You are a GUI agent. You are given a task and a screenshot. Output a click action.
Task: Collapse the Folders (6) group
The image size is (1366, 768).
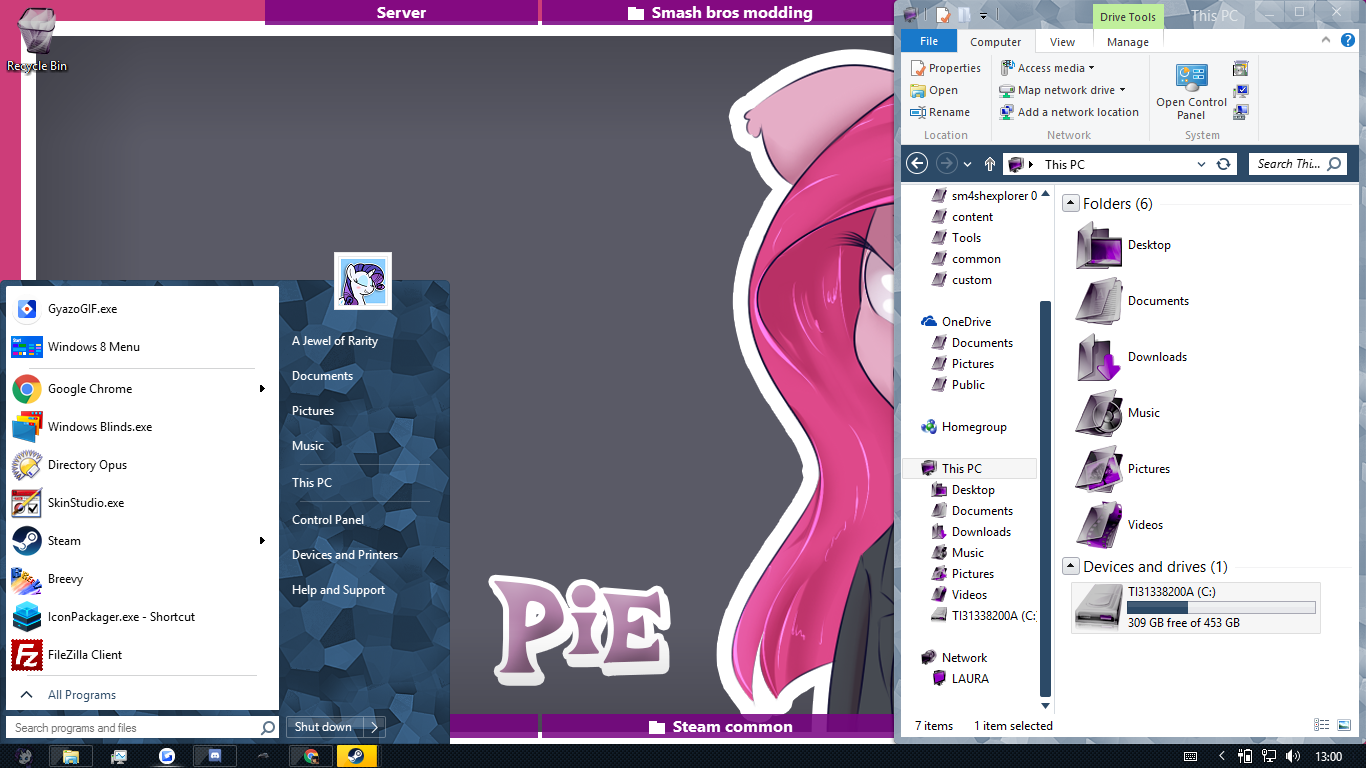tap(1071, 203)
